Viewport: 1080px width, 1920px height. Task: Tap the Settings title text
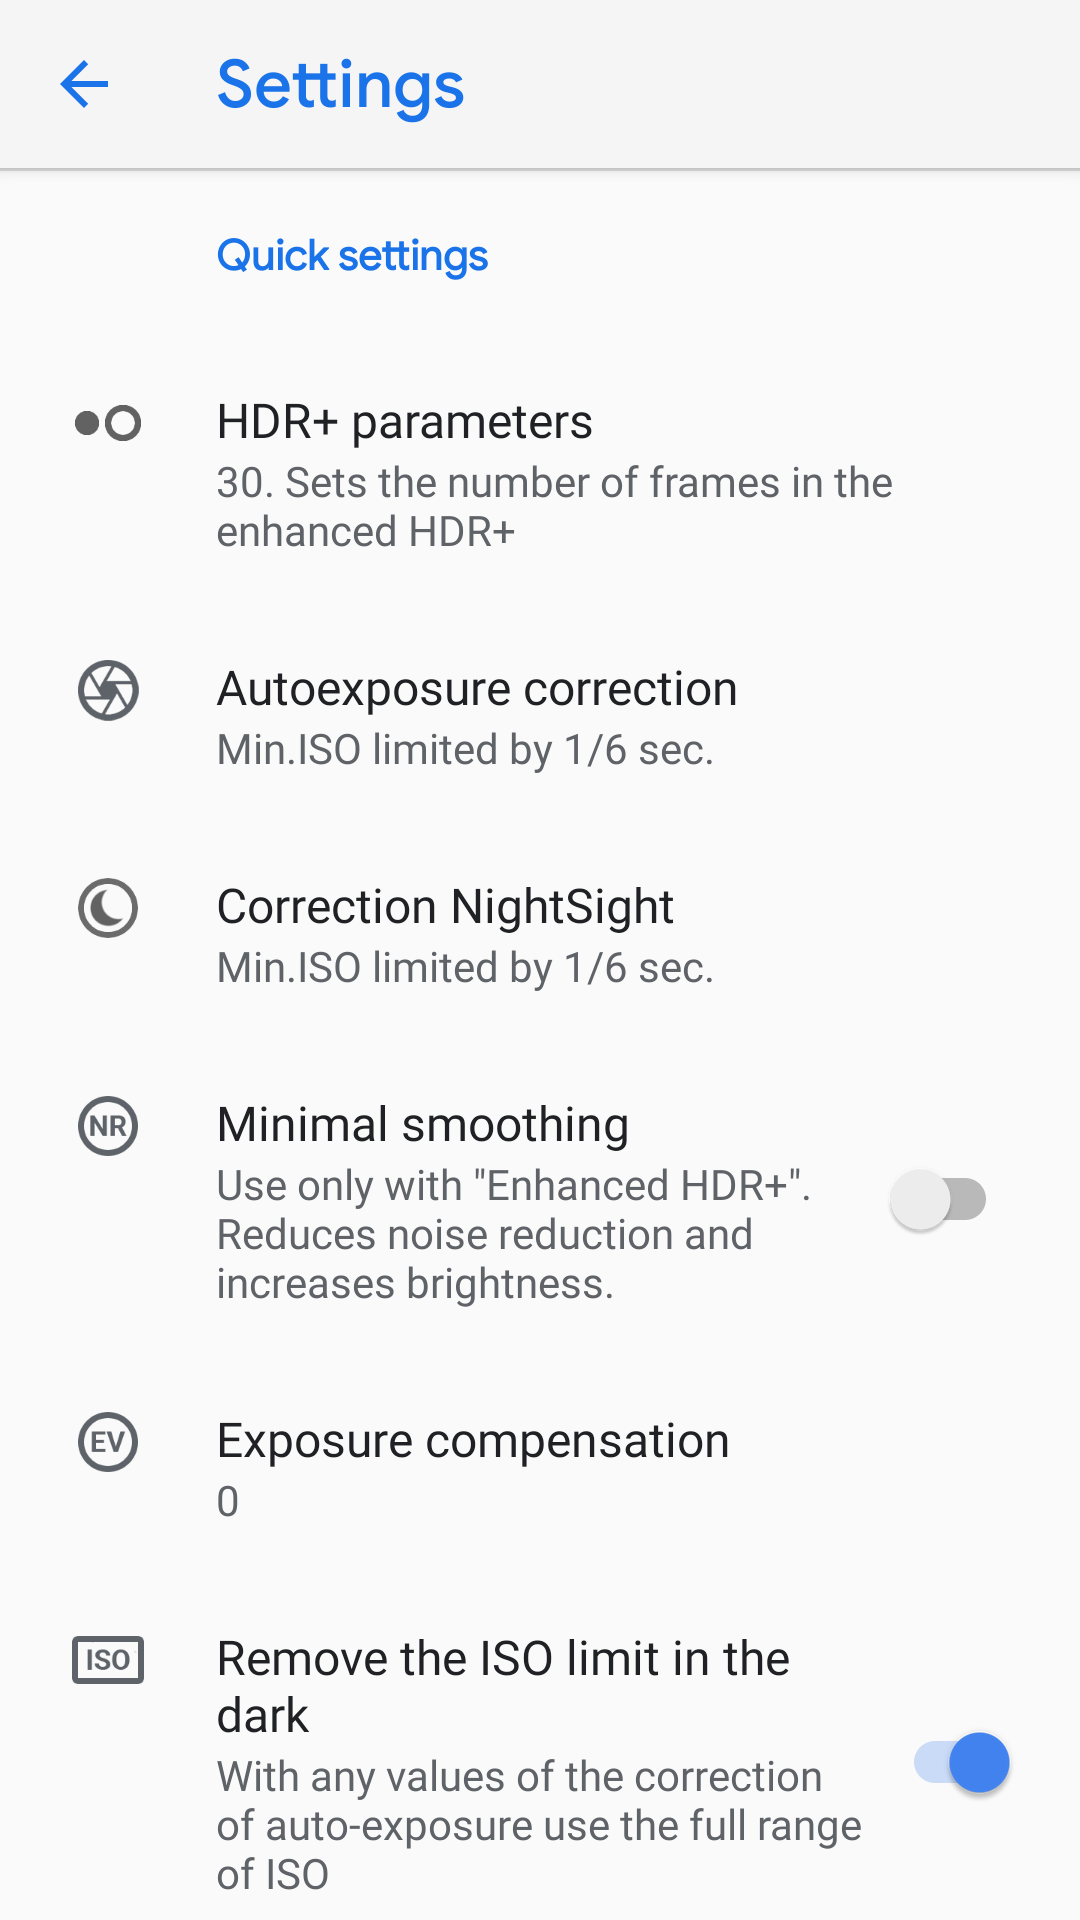[340, 85]
